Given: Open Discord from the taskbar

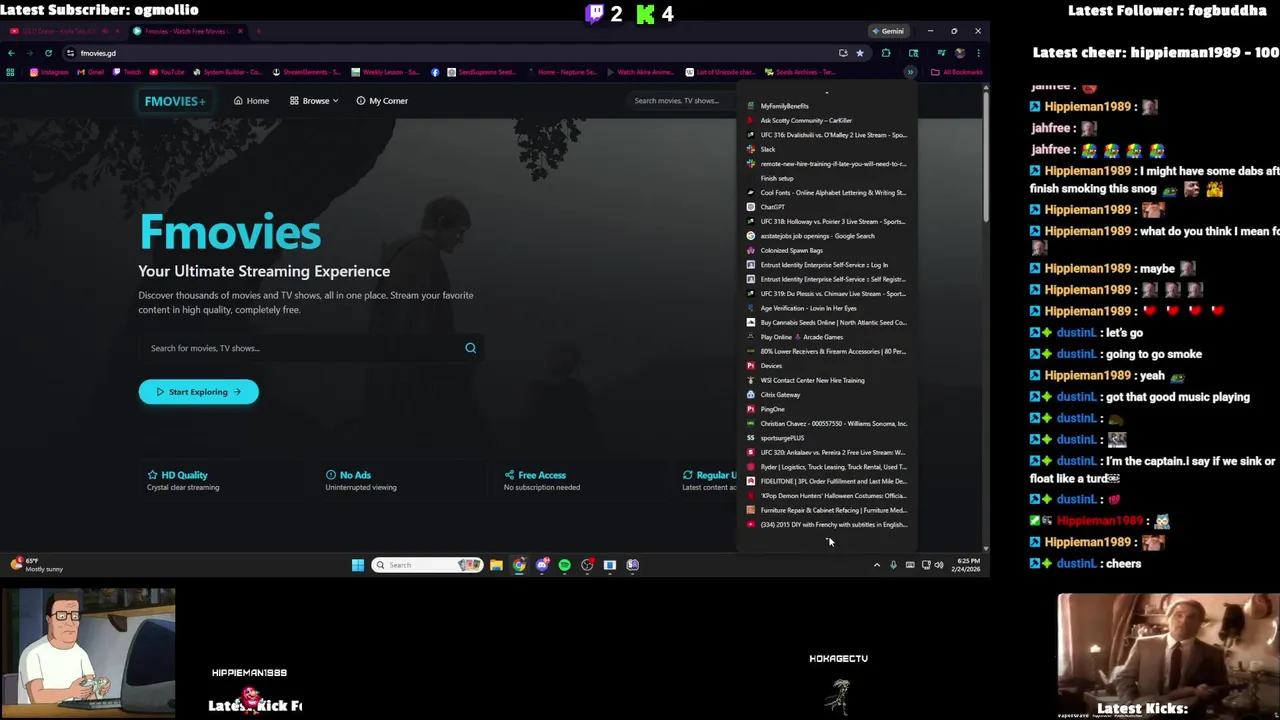Looking at the screenshot, I should coord(542,565).
